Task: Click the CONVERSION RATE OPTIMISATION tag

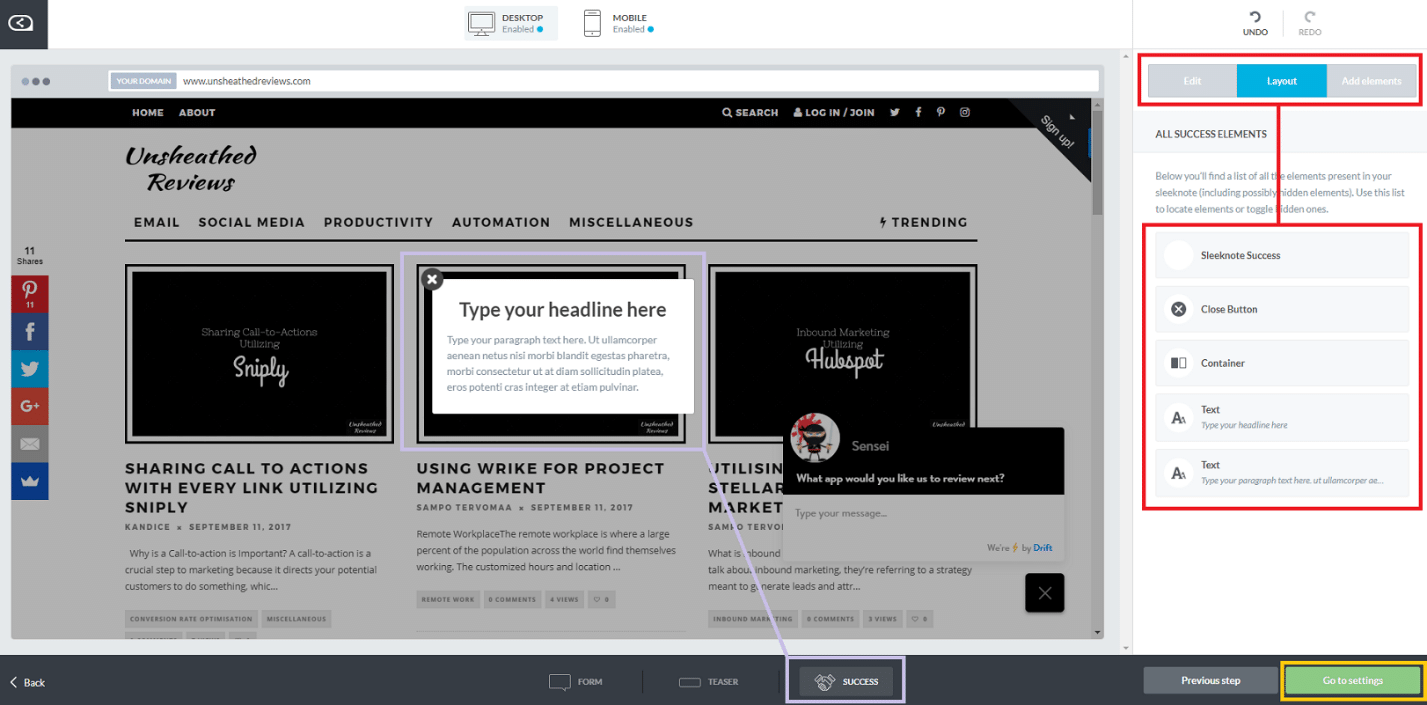Action: [191, 619]
